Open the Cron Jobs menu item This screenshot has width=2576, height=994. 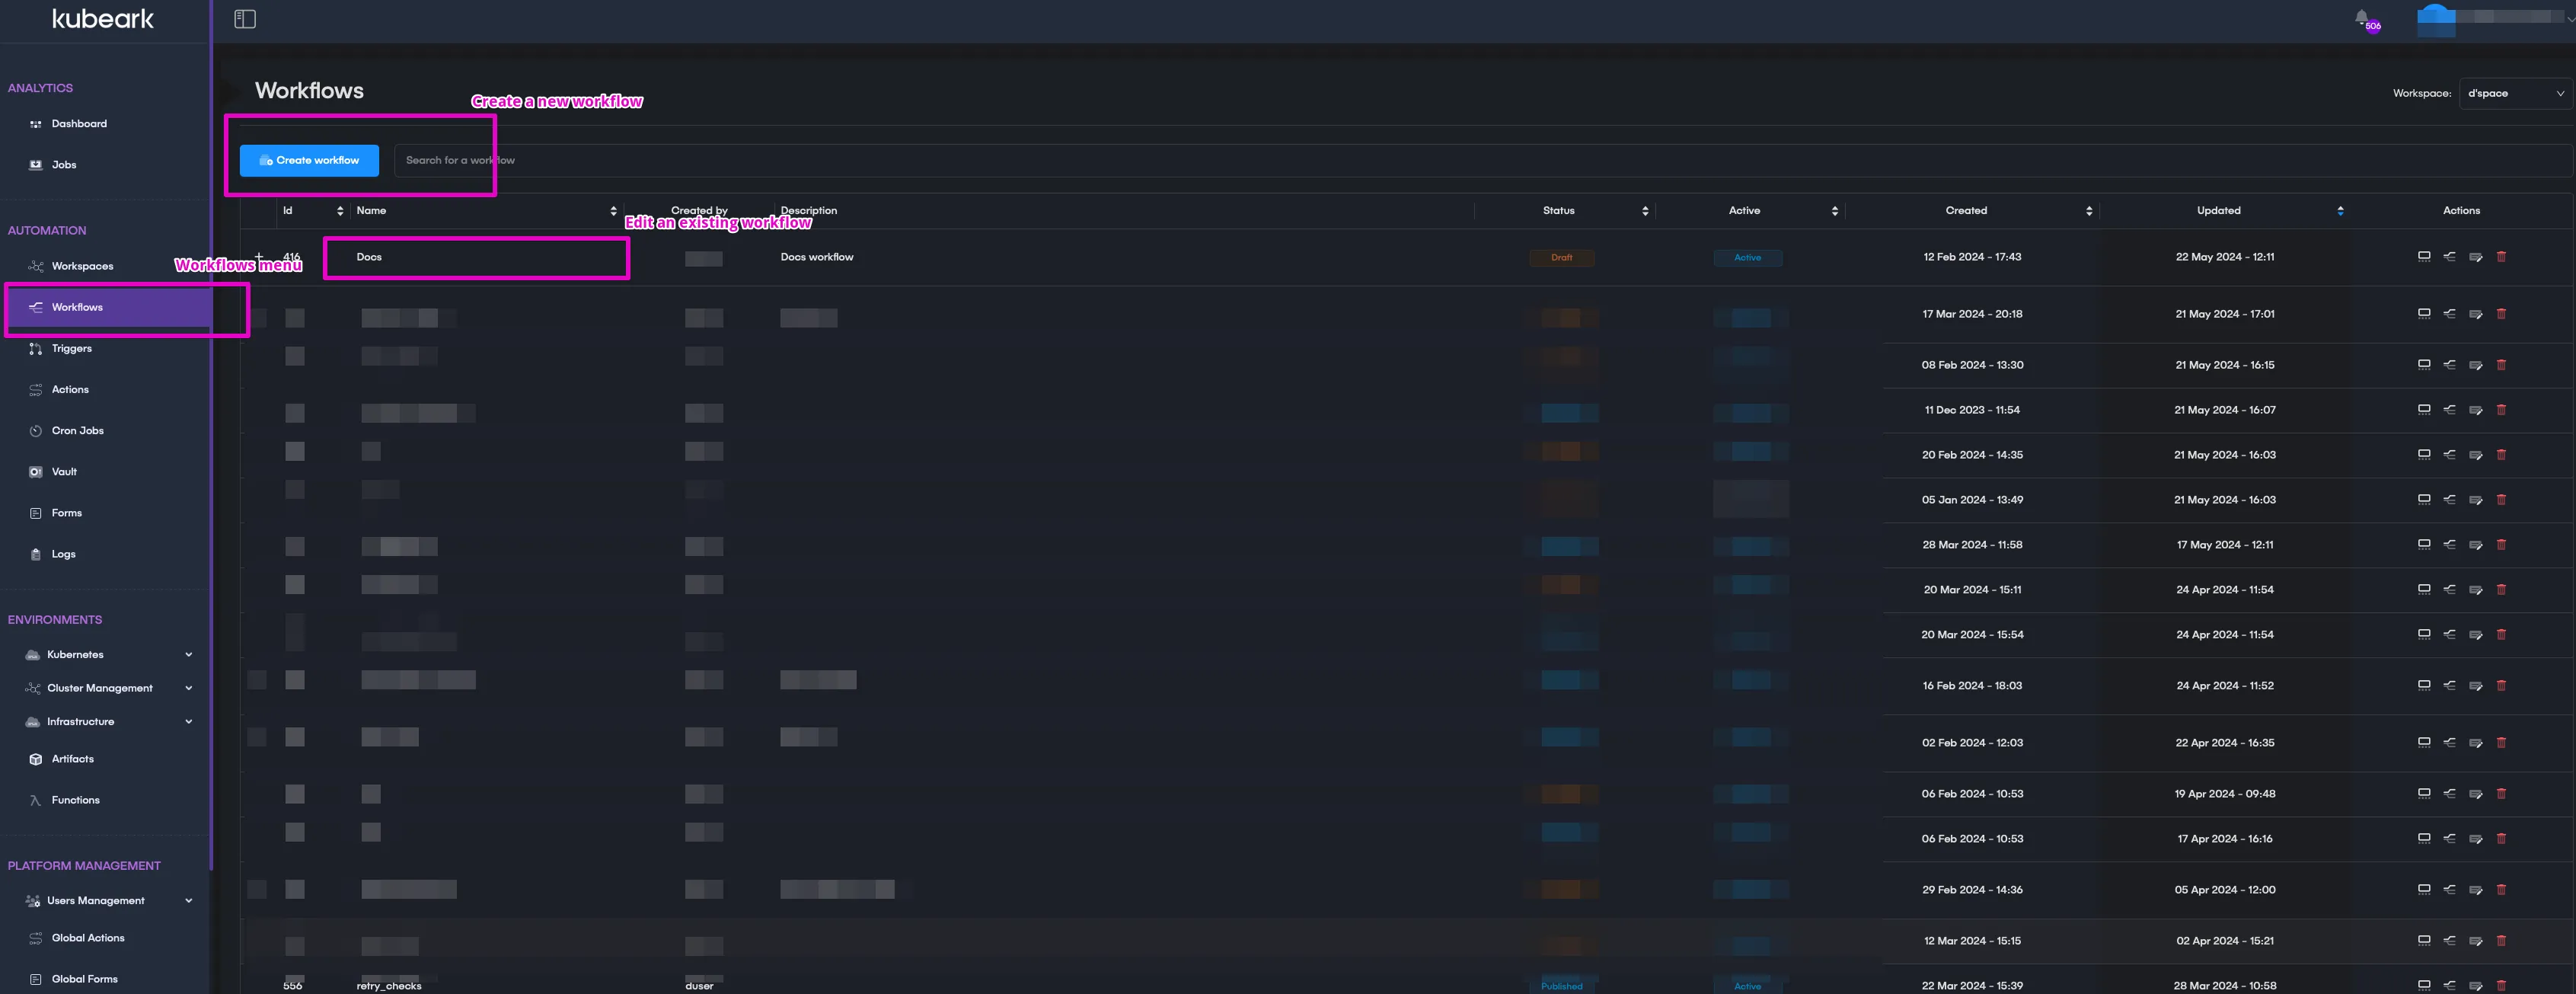click(77, 431)
